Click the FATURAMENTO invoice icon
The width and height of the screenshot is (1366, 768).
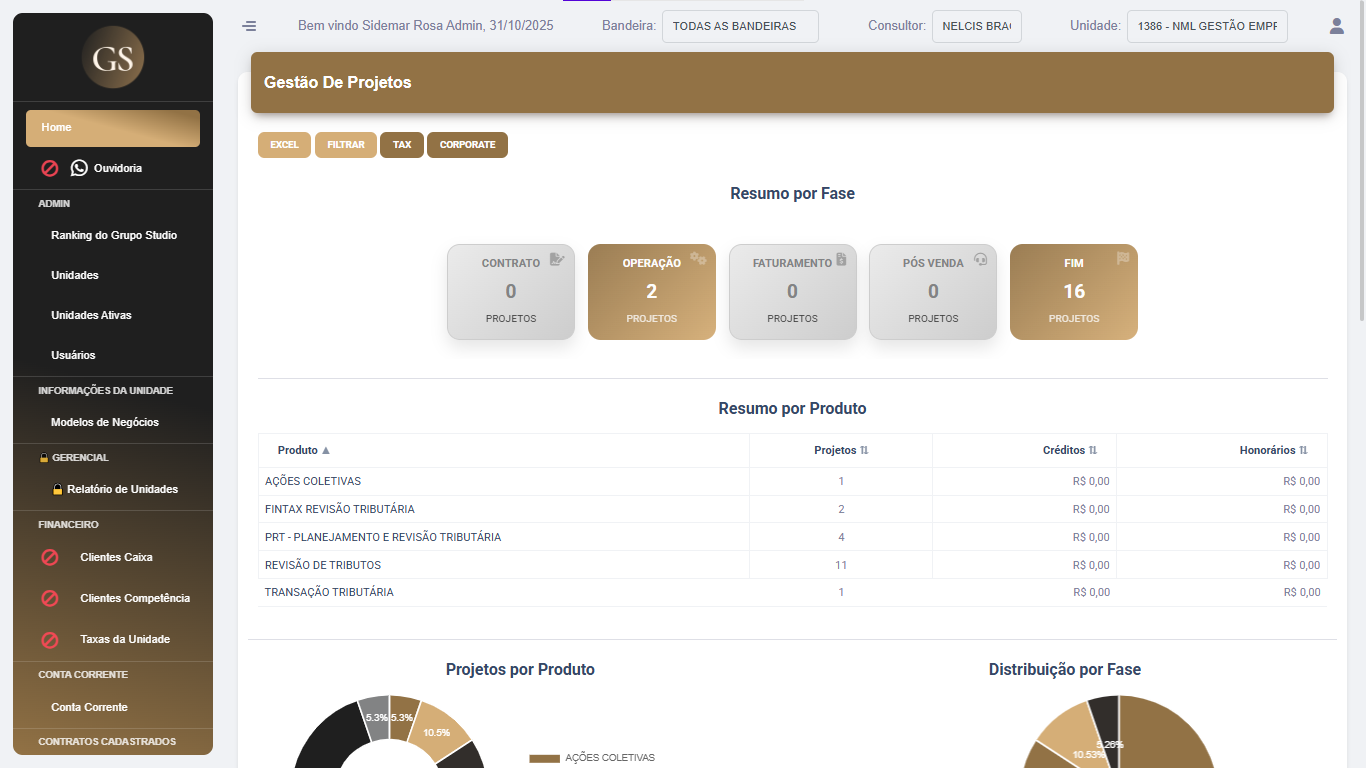tap(841, 257)
